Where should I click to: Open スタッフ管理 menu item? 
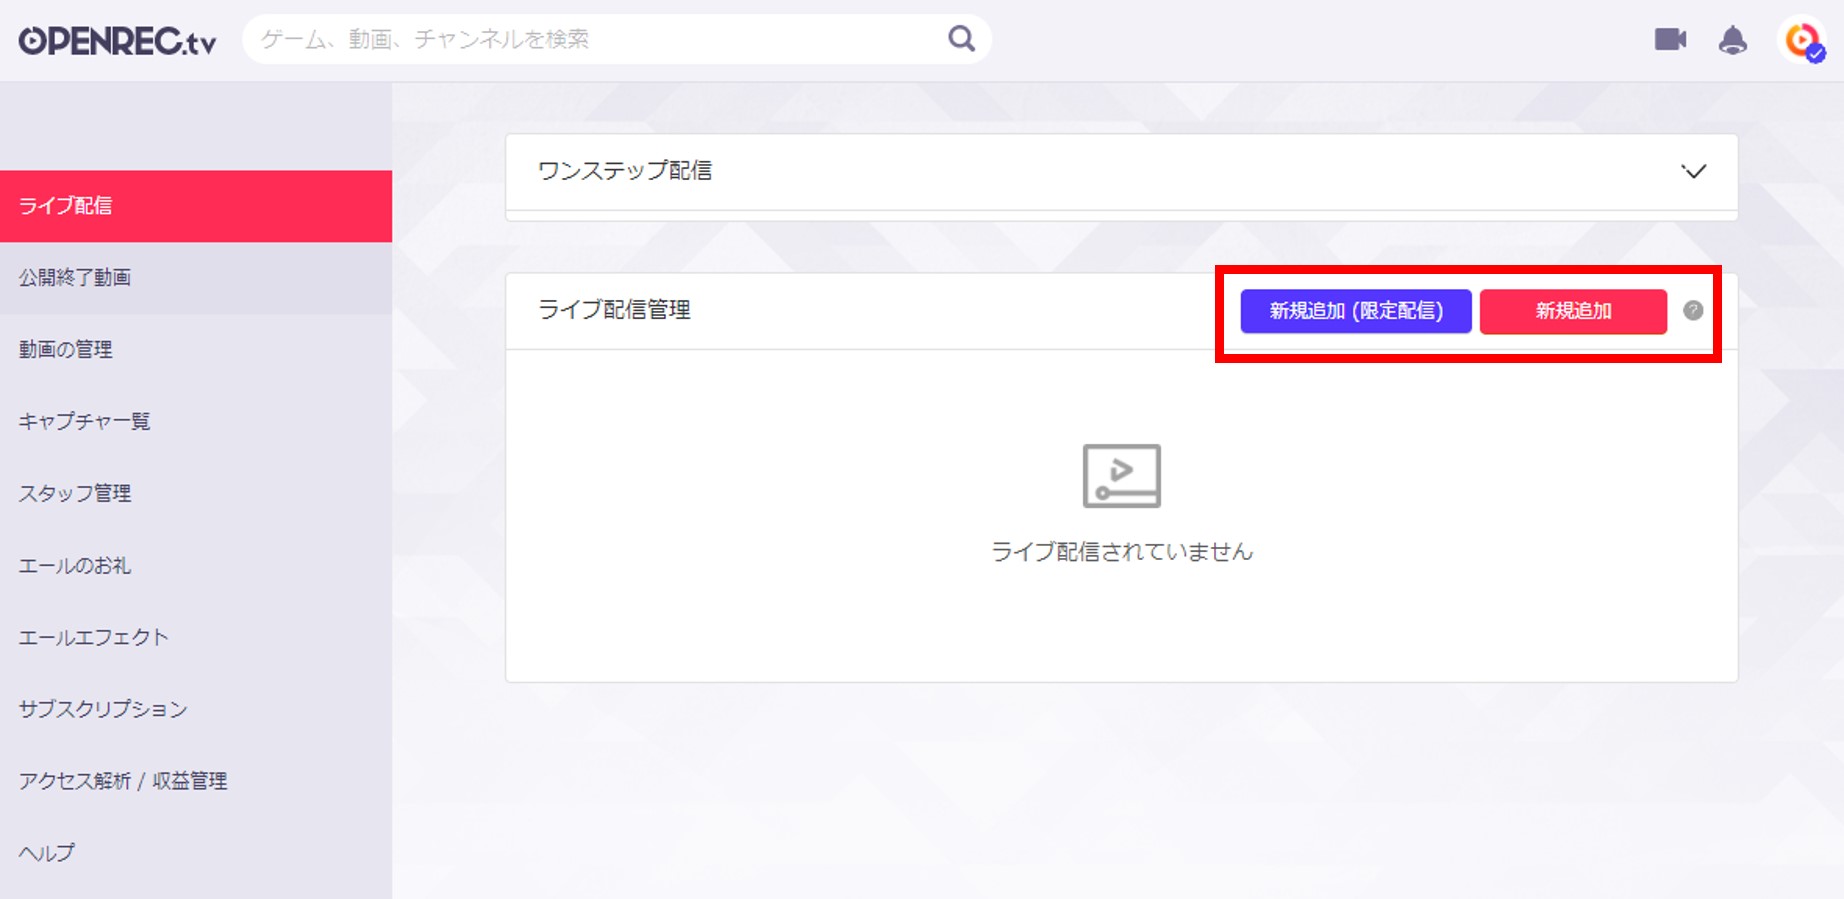tap(196, 494)
